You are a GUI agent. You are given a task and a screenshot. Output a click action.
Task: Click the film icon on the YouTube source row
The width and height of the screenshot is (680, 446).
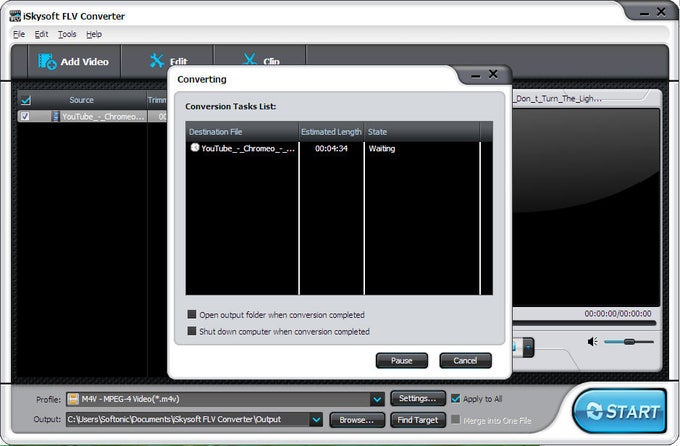56,116
